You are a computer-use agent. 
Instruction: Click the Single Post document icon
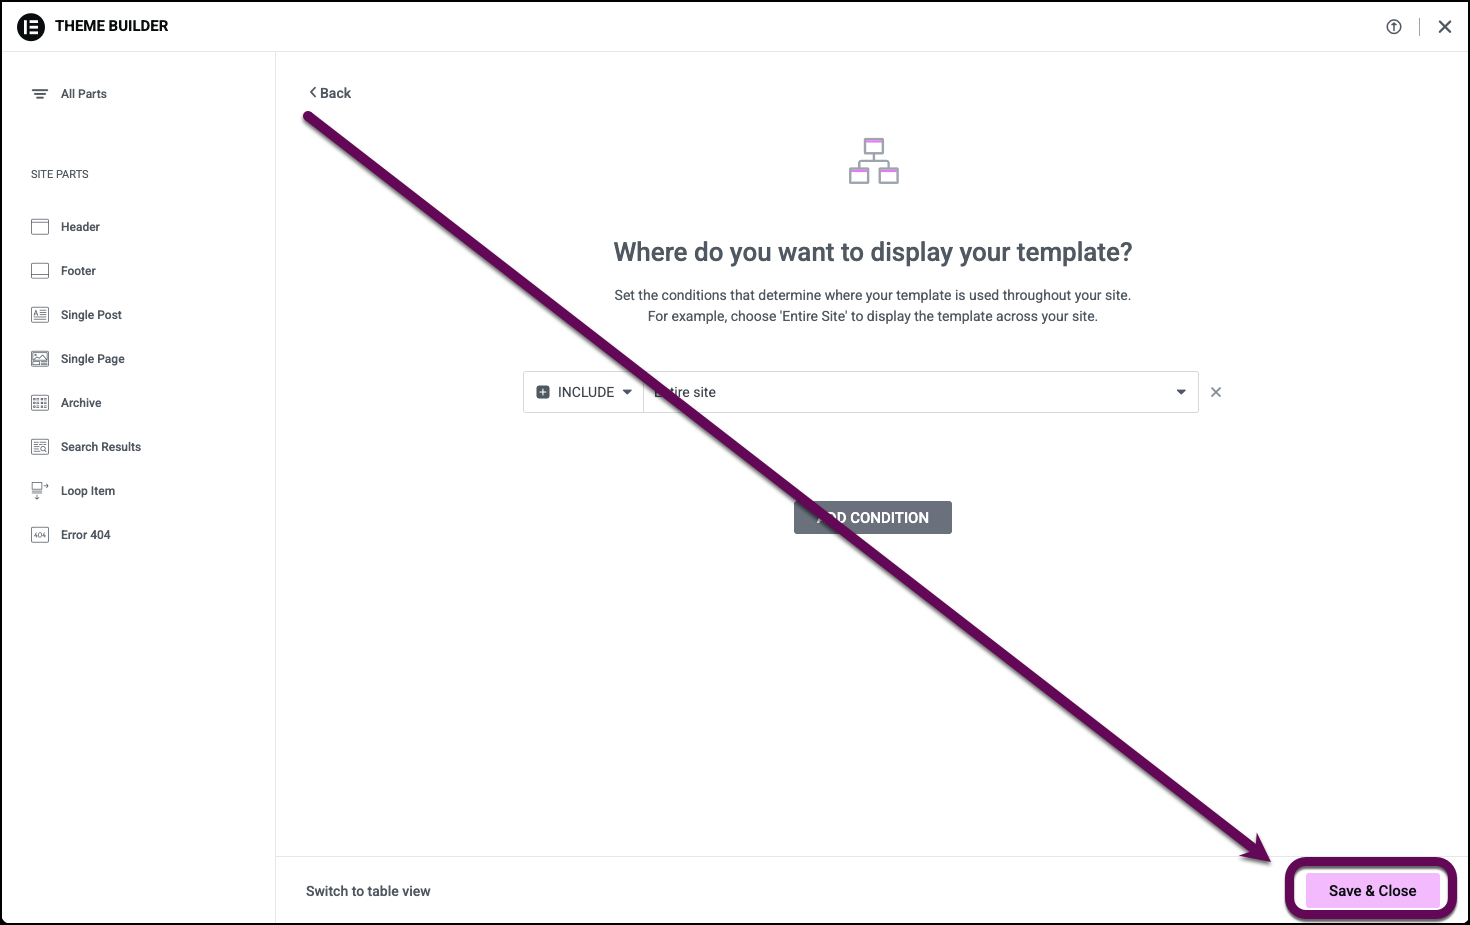coord(39,314)
